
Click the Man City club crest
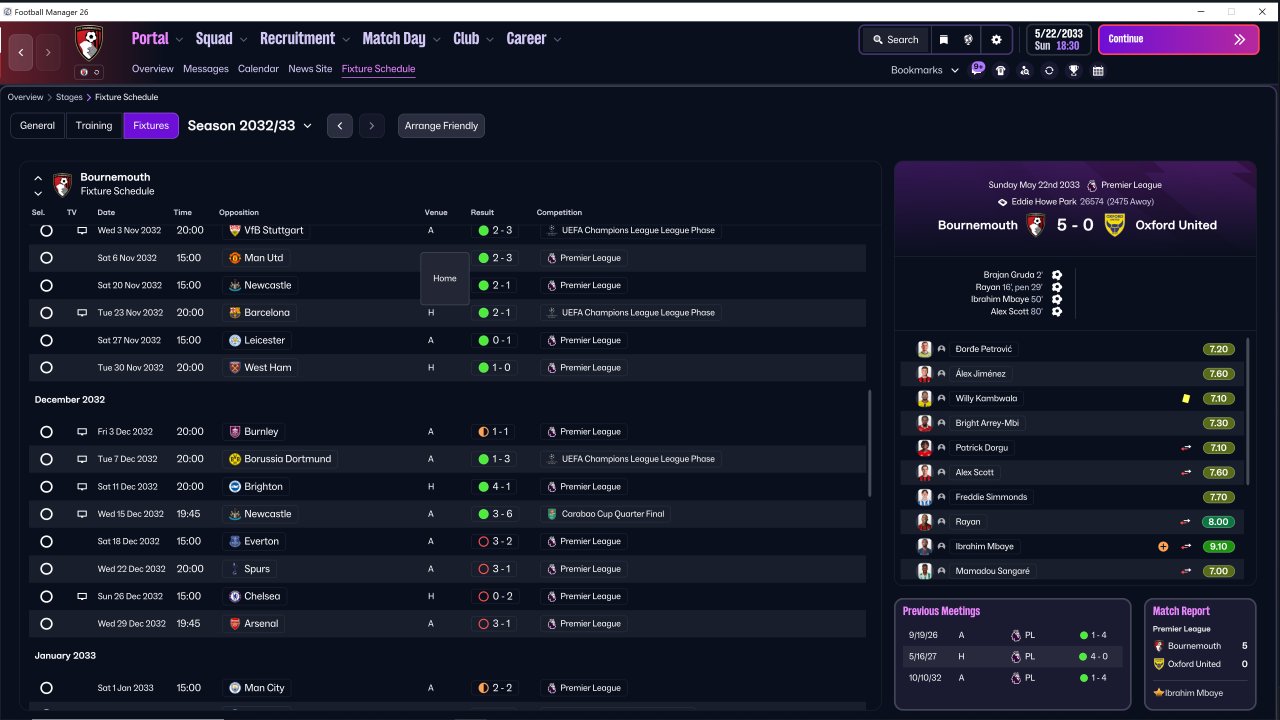click(234, 688)
